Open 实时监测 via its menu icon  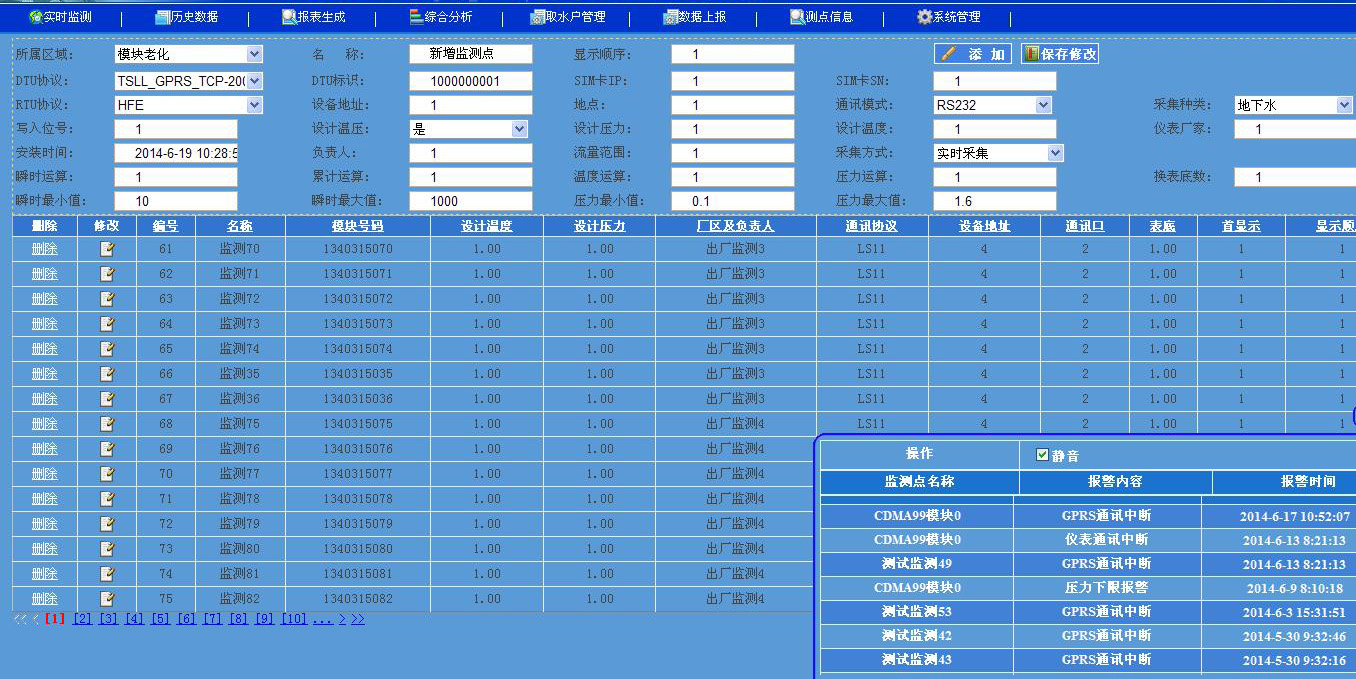coord(36,17)
